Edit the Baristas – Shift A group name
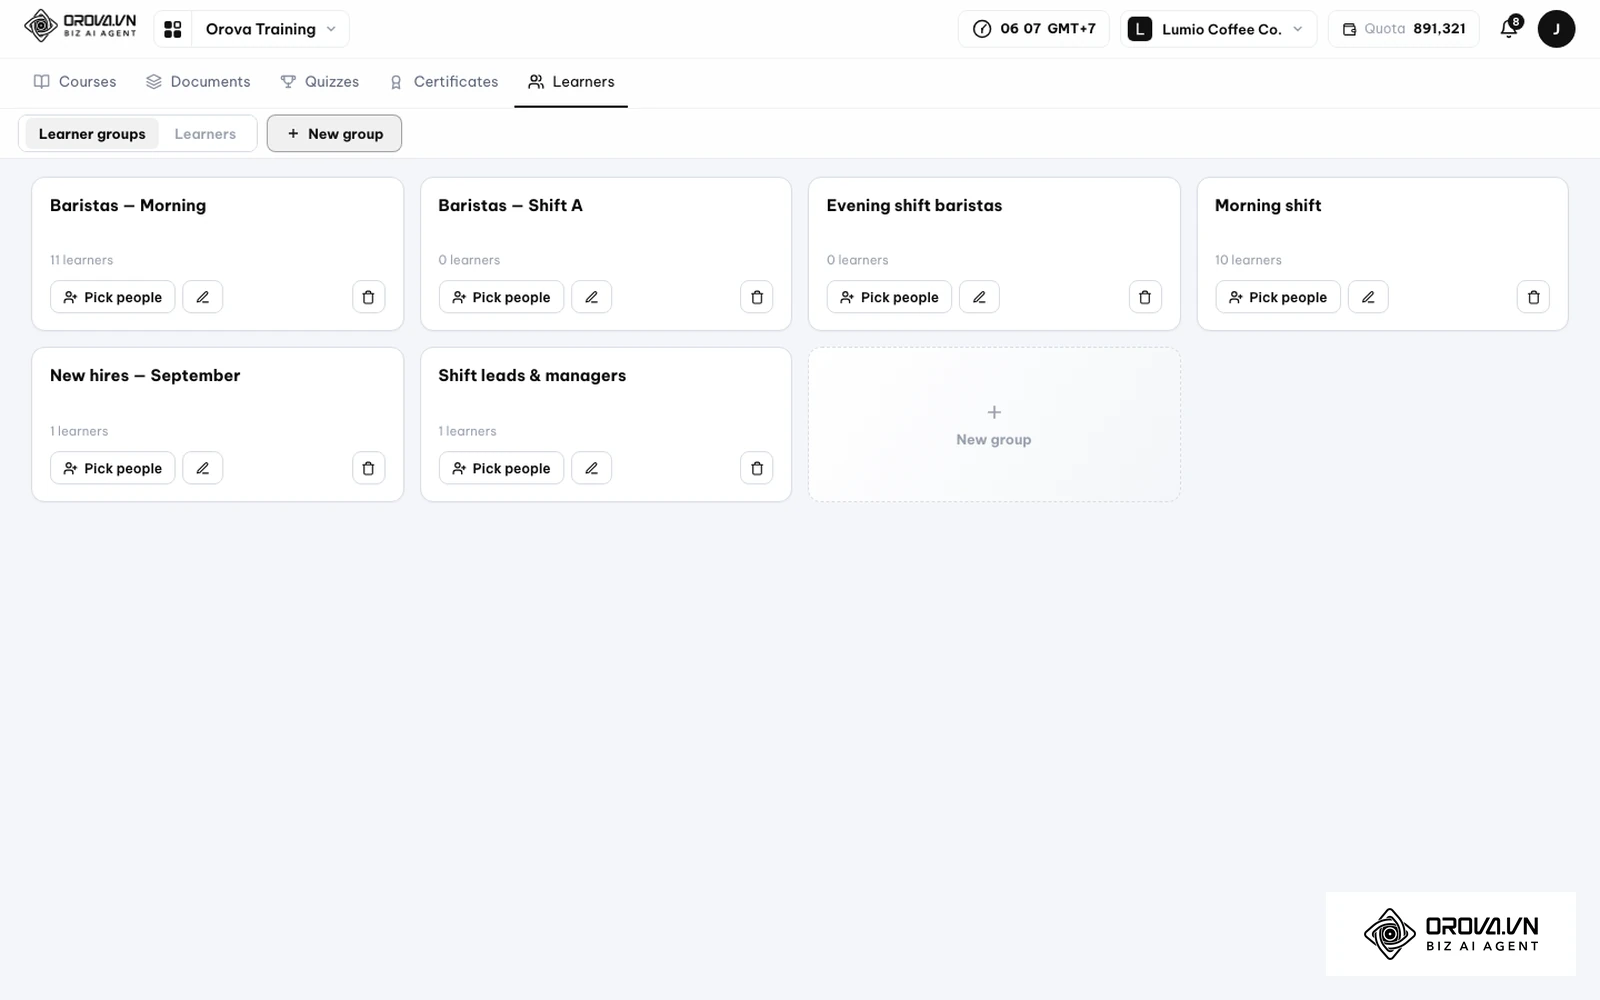Screen dimensions: 1600x1000 click(591, 297)
